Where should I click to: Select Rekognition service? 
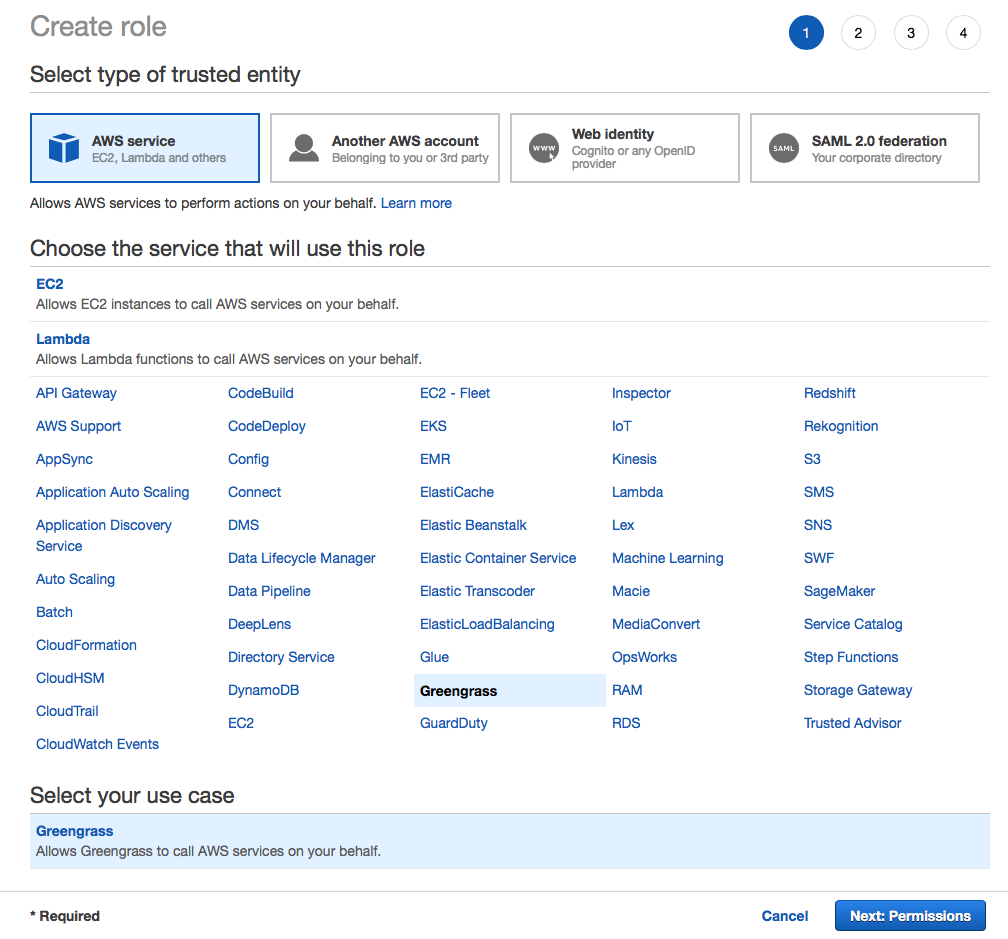(x=841, y=426)
